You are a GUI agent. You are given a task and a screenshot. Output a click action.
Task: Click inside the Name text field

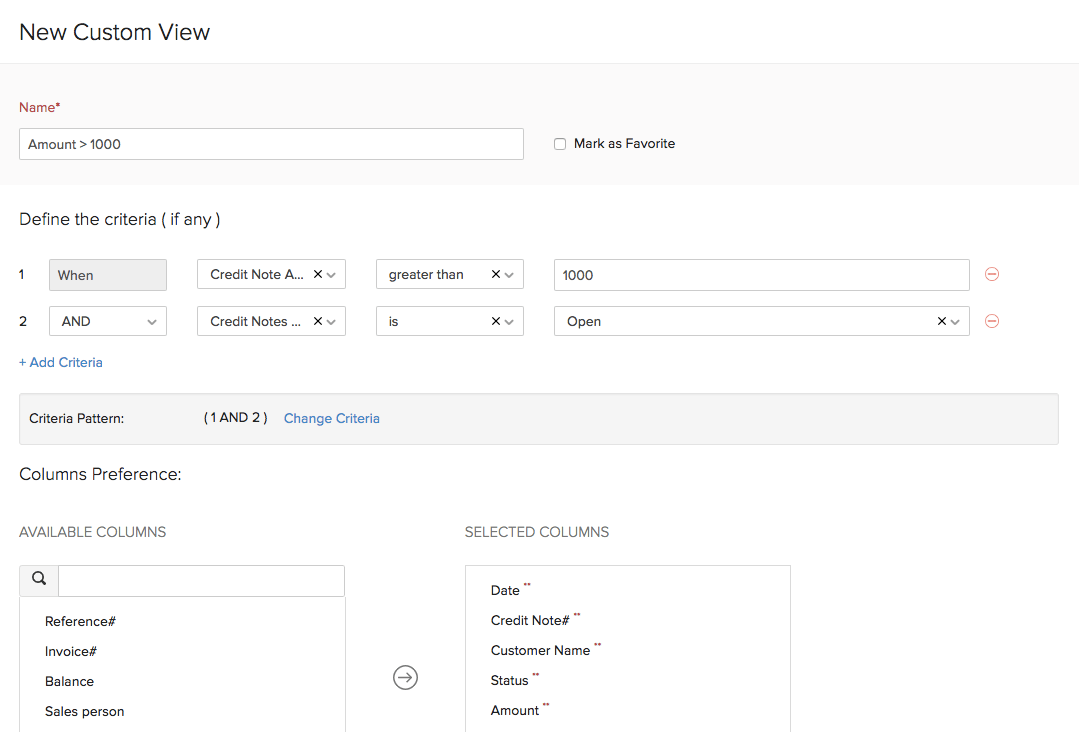click(x=271, y=143)
